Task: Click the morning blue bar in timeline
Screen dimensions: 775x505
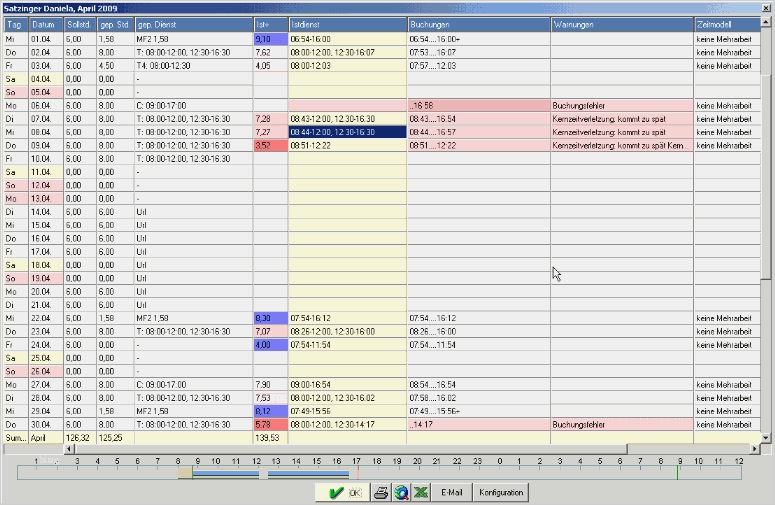Action: [226, 474]
